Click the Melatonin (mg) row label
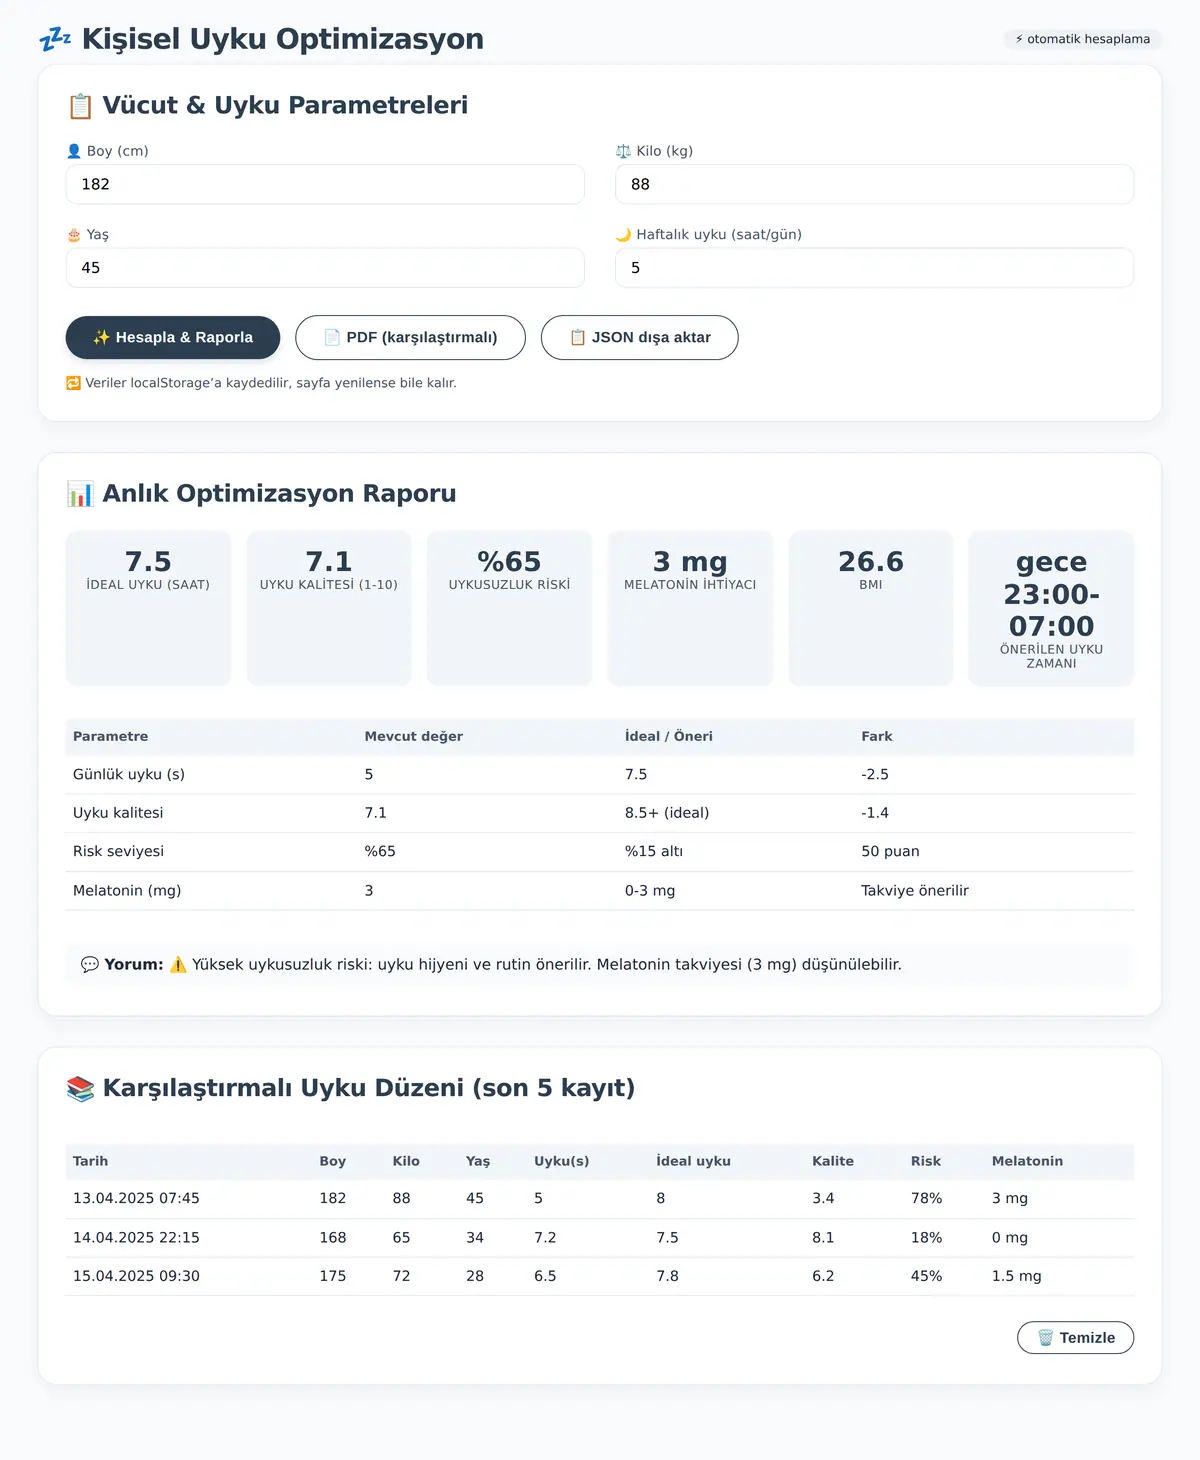The height and width of the screenshot is (1460, 1200). pos(127,891)
